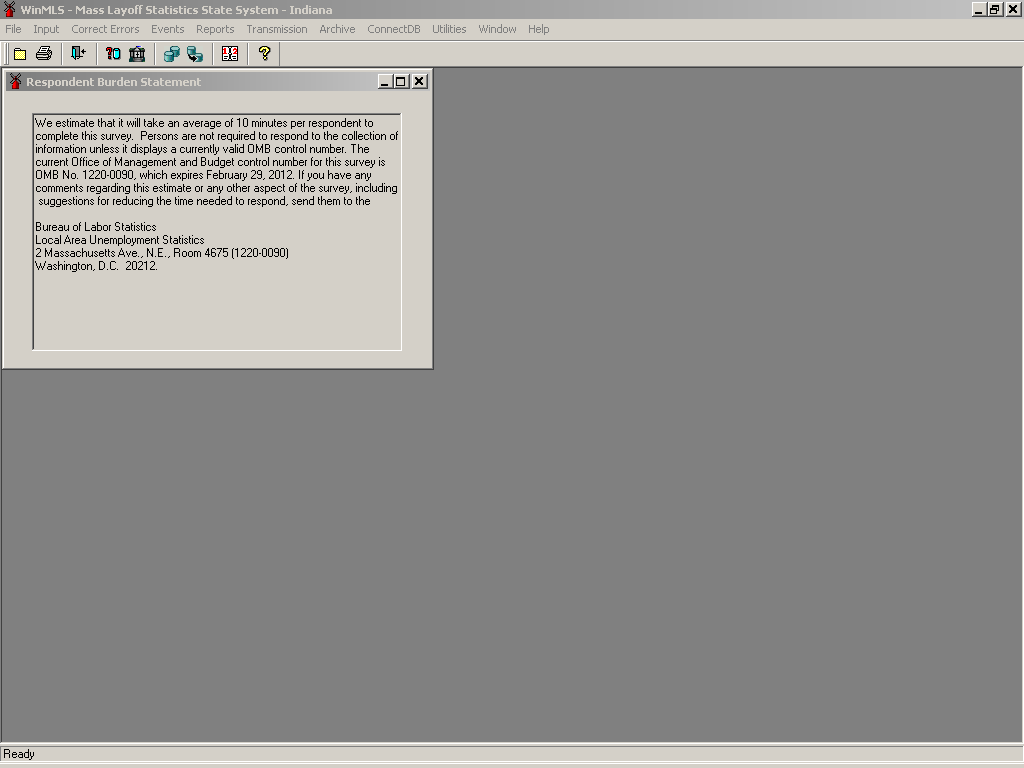Click the red numbered calendar icon
Screen dimensions: 1024x768
click(x=230, y=54)
